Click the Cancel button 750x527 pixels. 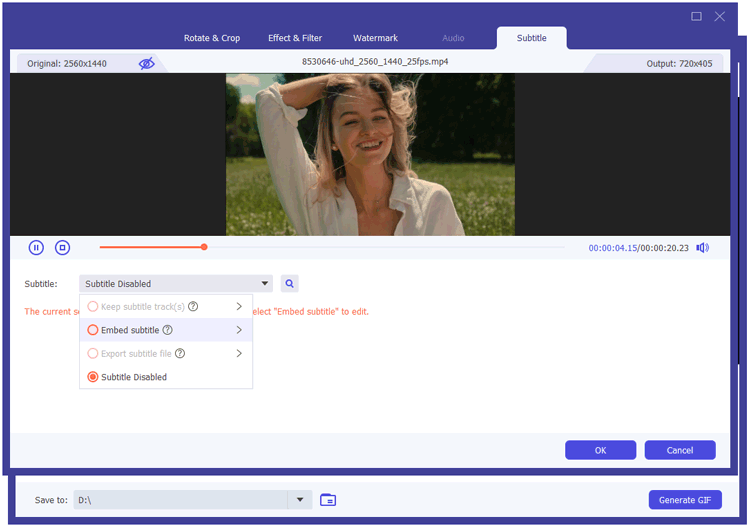pyautogui.click(x=680, y=450)
